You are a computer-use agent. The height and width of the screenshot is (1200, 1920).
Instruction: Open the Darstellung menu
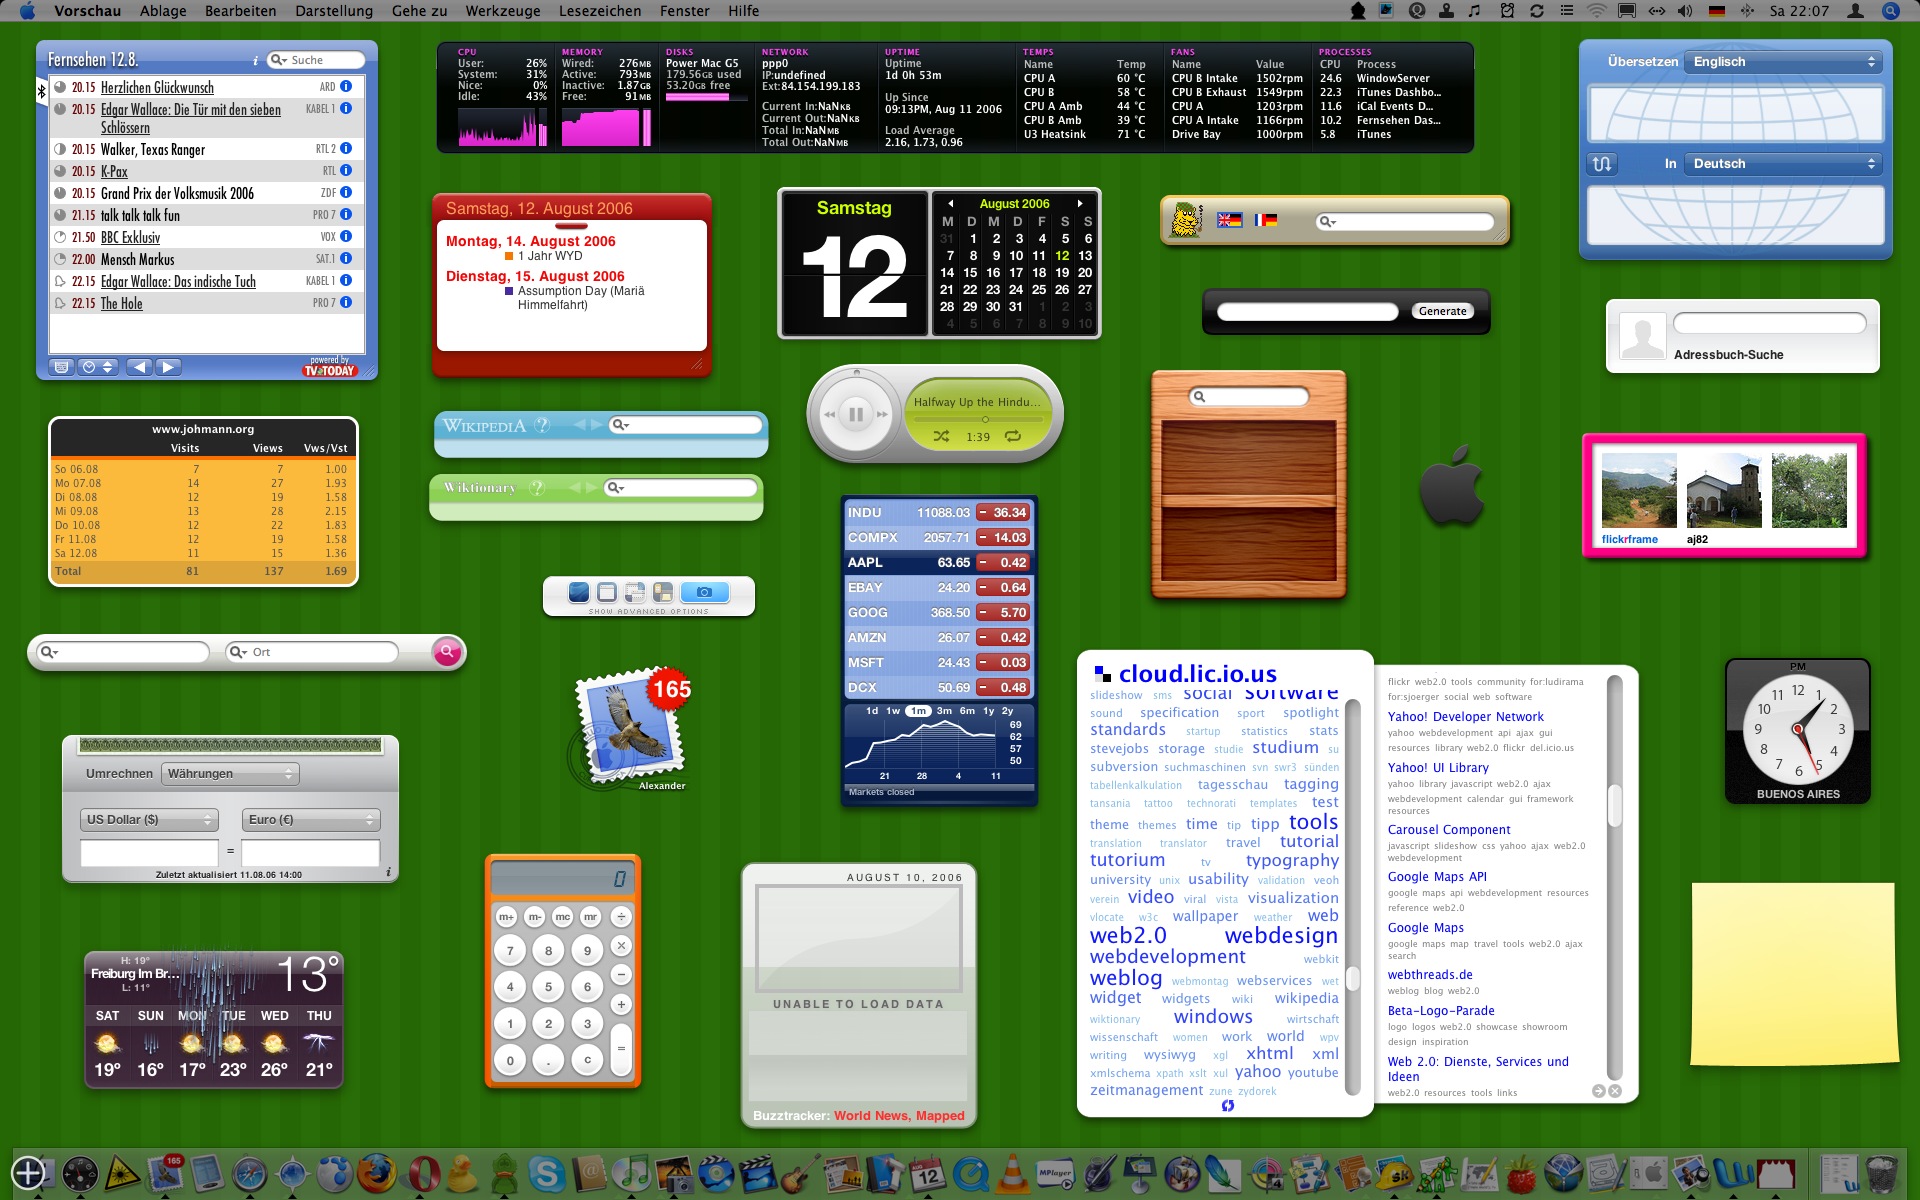tap(334, 11)
